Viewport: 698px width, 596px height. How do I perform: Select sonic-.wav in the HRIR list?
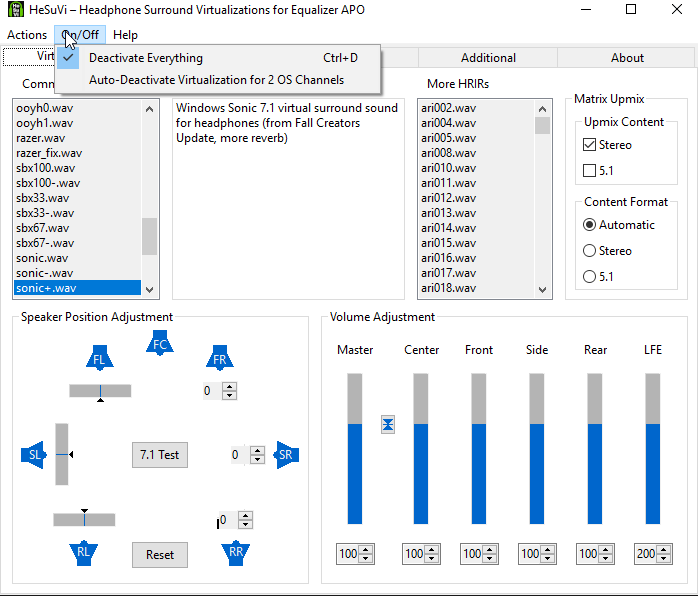point(77,273)
